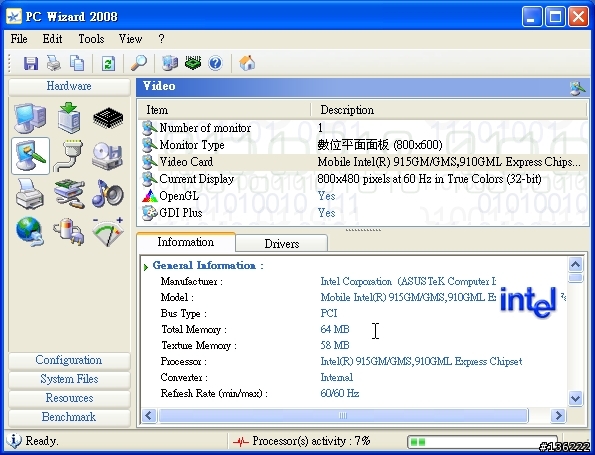Click the horizontal scrollbar right arrow
This screenshot has width=595, height=455.
pos(558,416)
